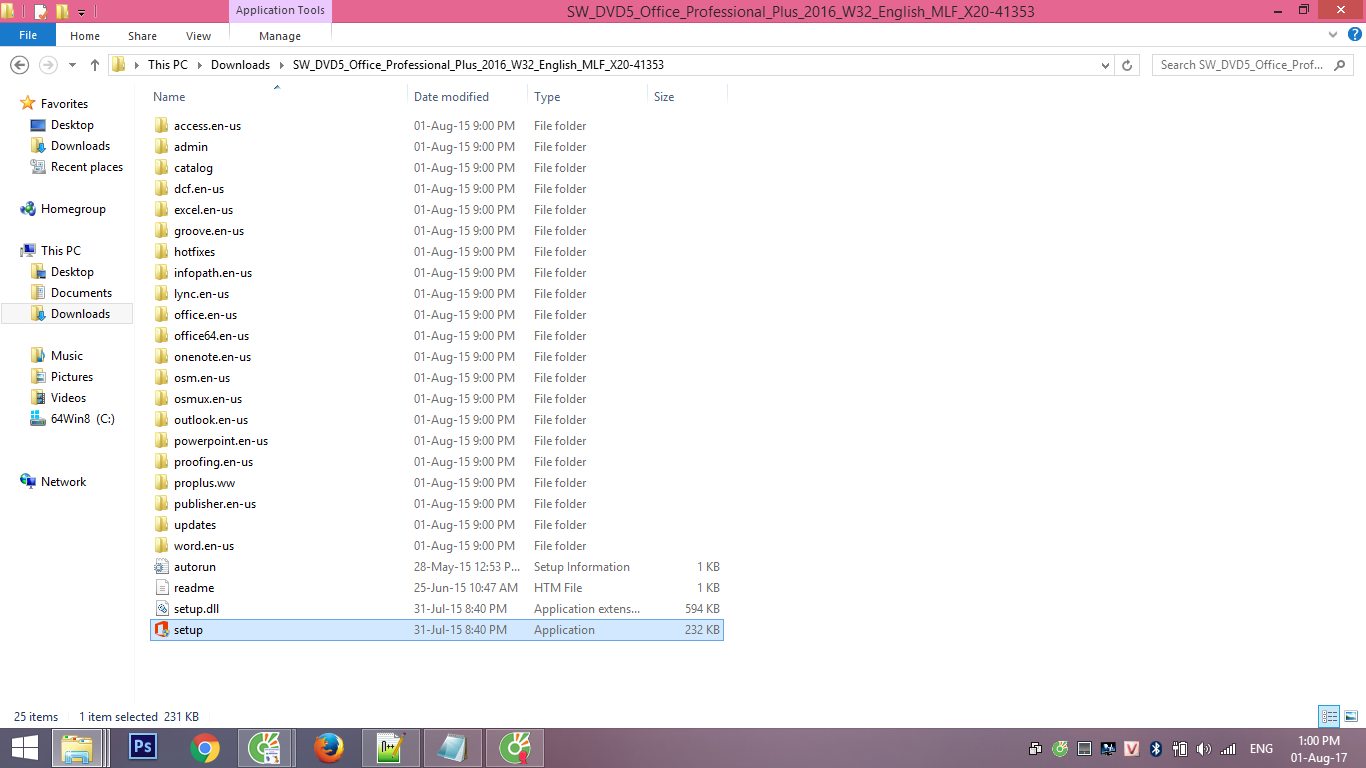Click the volume tray icon
The height and width of the screenshot is (768, 1366).
tap(1203, 748)
